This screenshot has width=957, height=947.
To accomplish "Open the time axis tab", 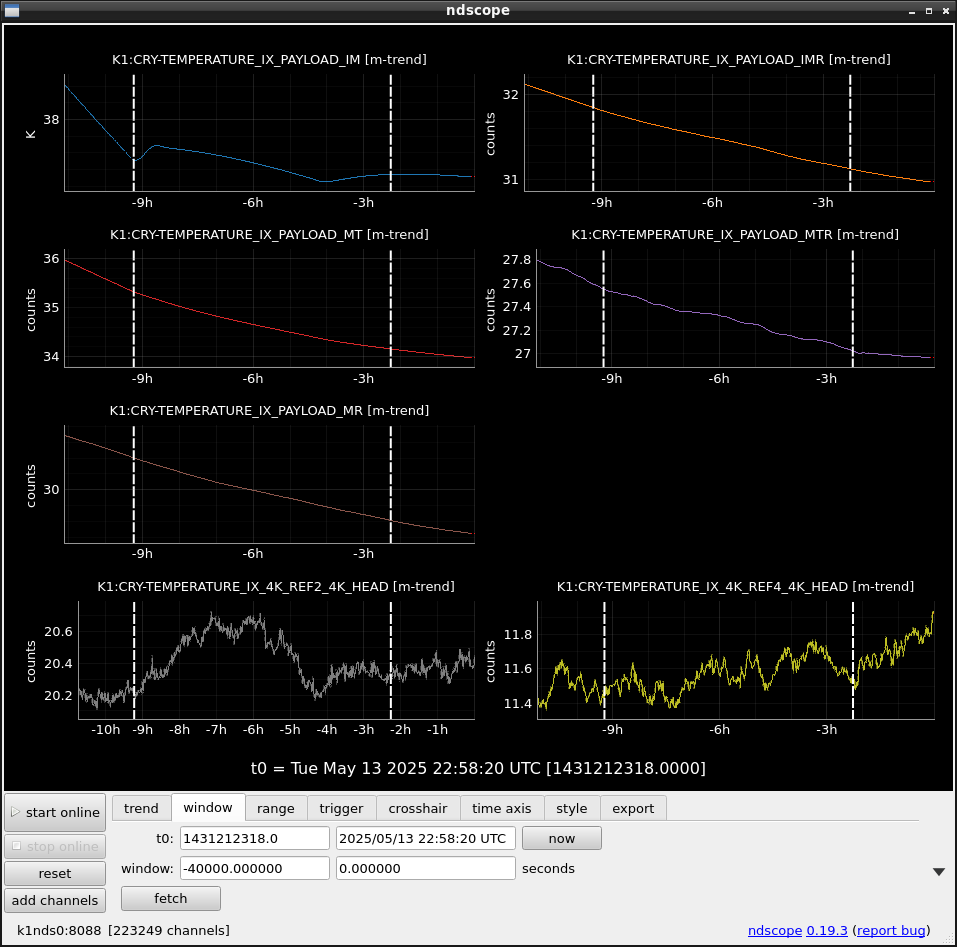I will pyautogui.click(x=502, y=808).
